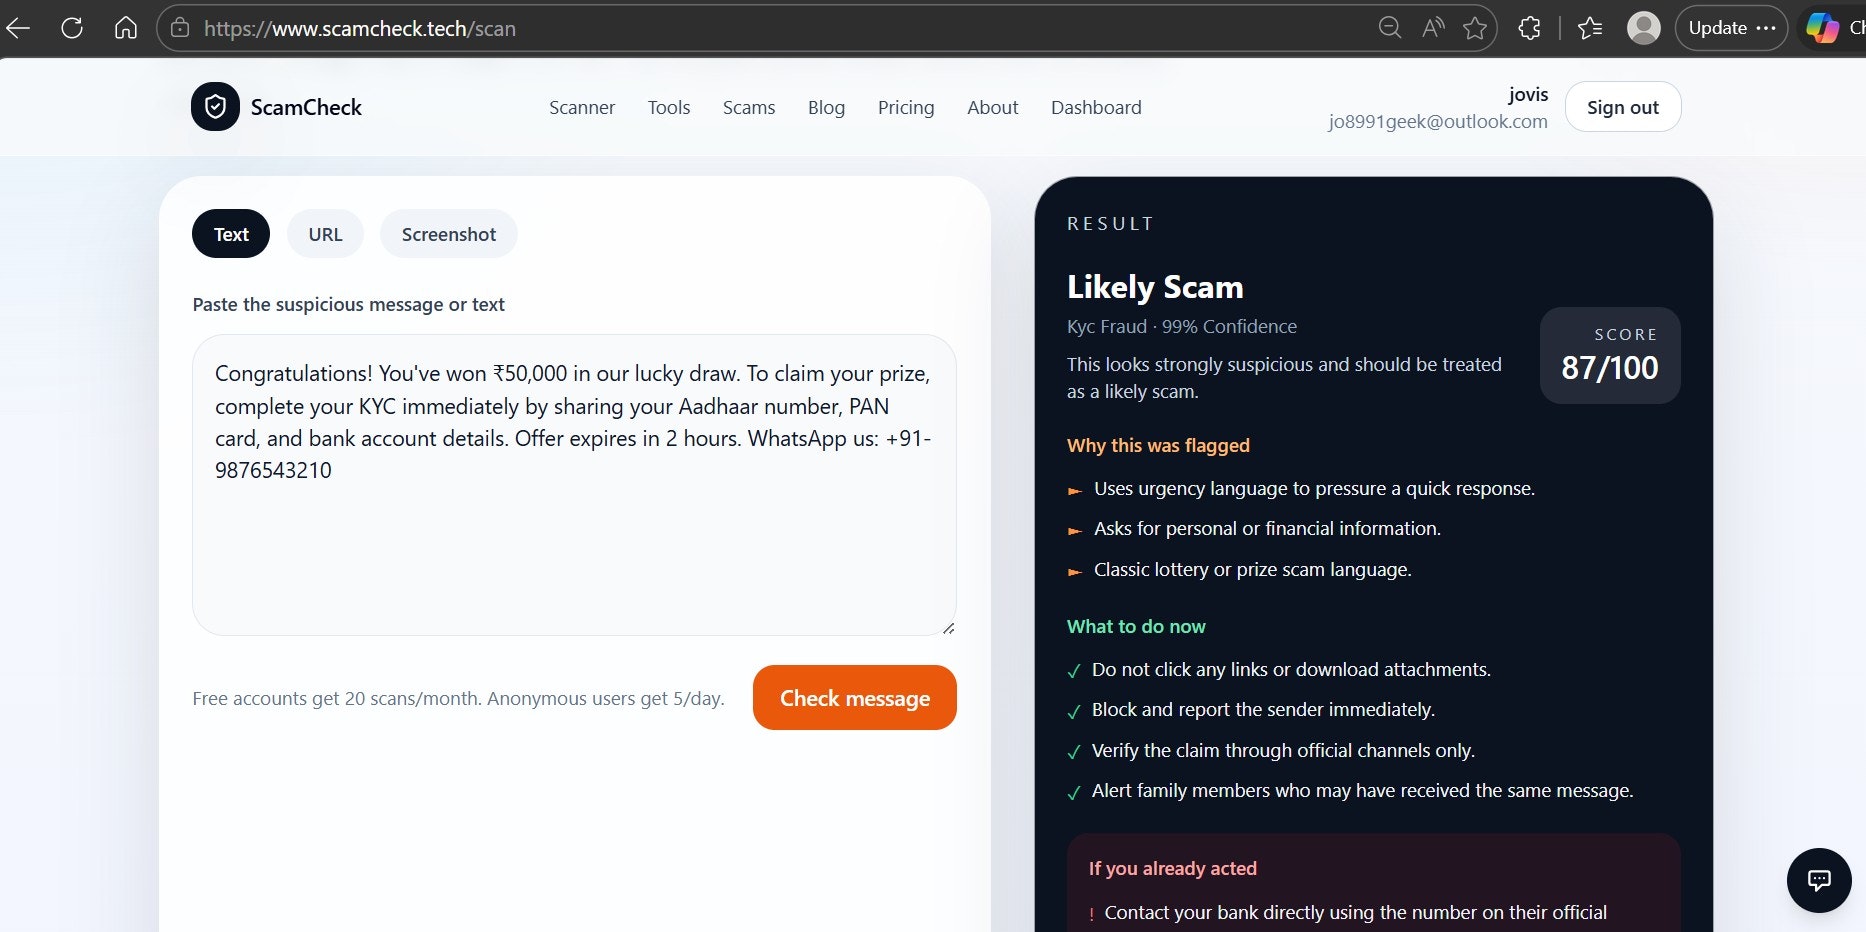Refresh the current page
Image resolution: width=1866 pixels, height=932 pixels.
[71, 27]
